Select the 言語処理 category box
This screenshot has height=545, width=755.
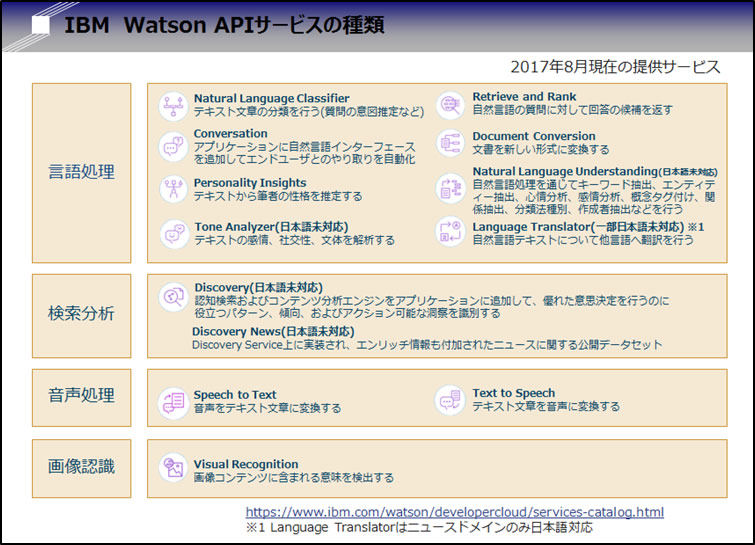click(x=82, y=172)
